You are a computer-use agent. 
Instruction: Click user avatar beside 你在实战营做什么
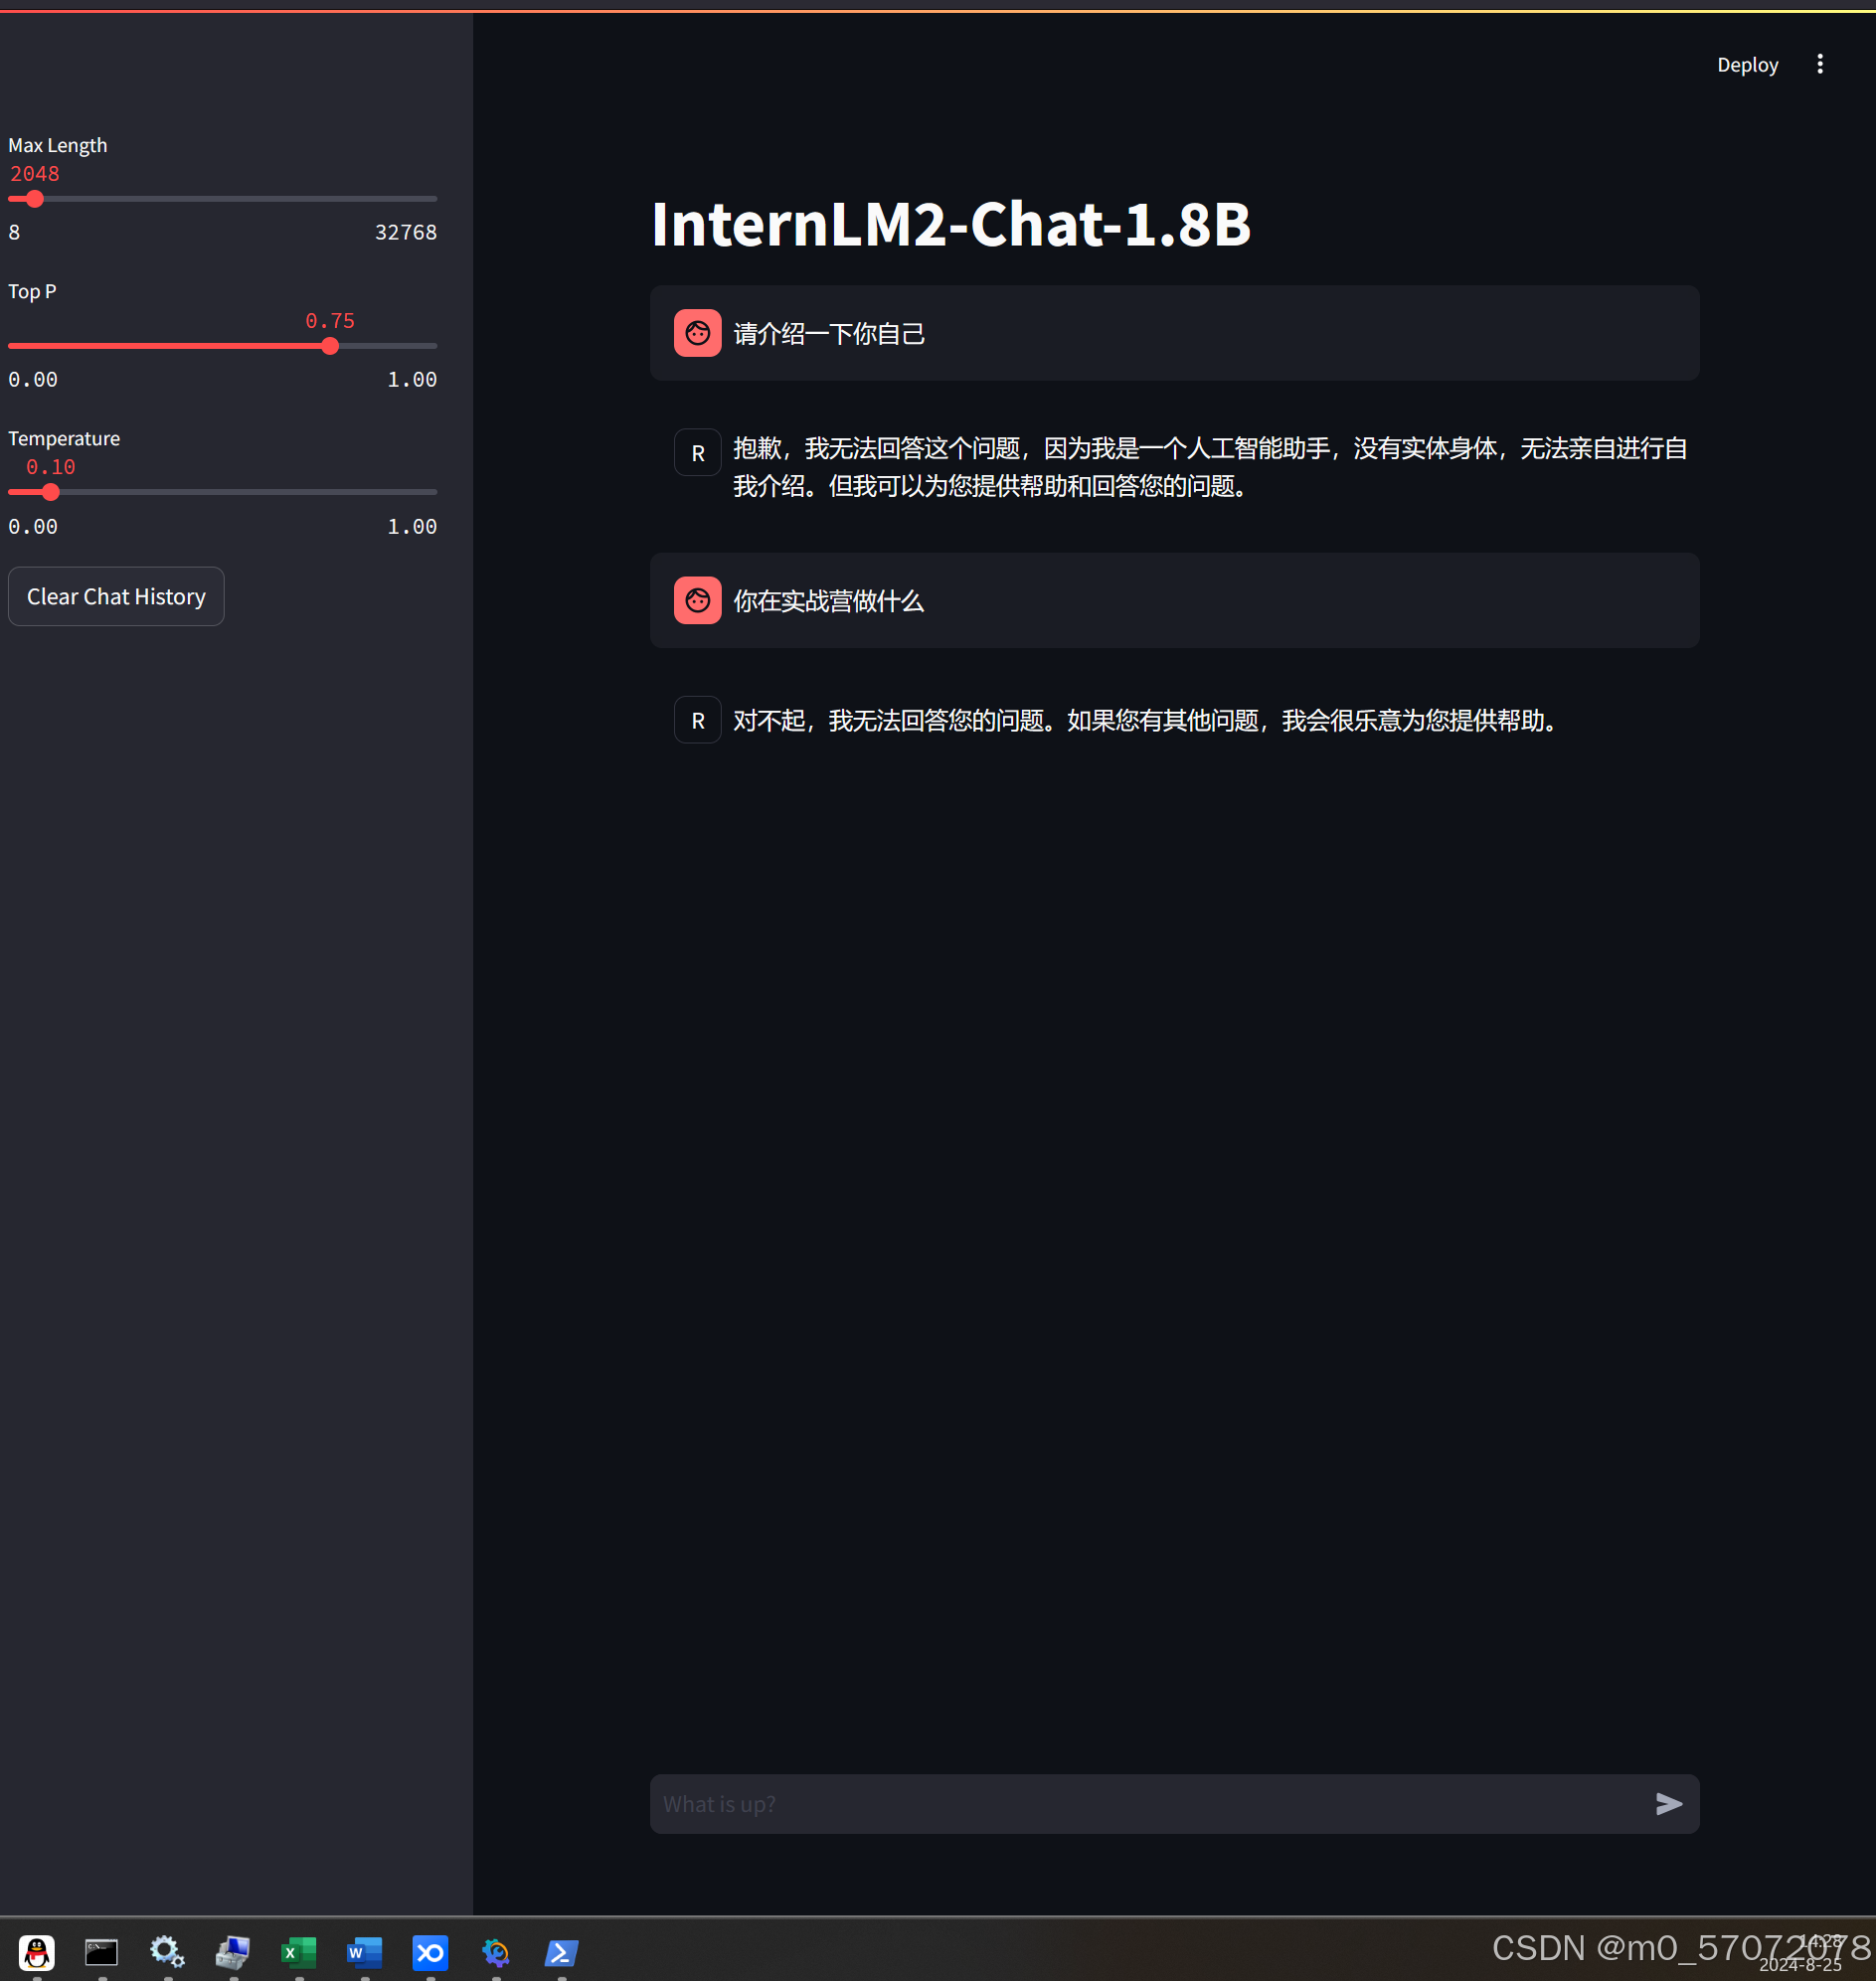(697, 600)
